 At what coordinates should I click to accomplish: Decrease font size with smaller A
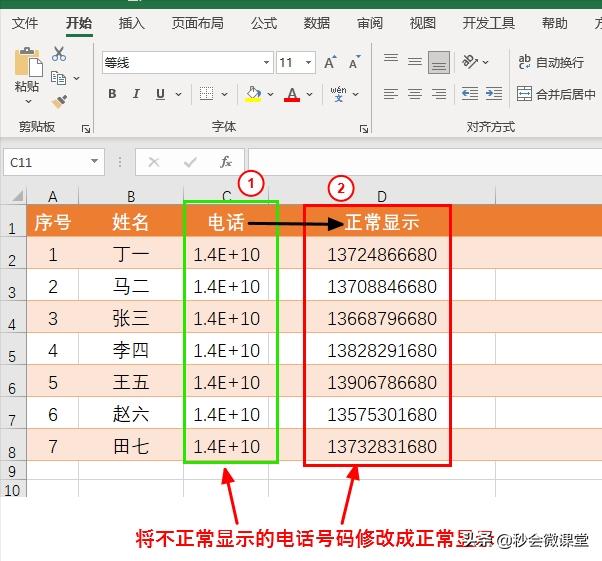[354, 62]
